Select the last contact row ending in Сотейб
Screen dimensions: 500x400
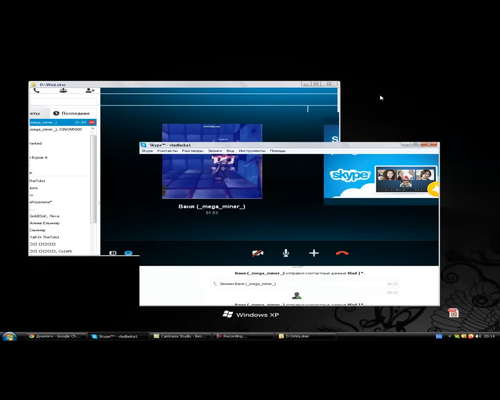tap(59, 251)
